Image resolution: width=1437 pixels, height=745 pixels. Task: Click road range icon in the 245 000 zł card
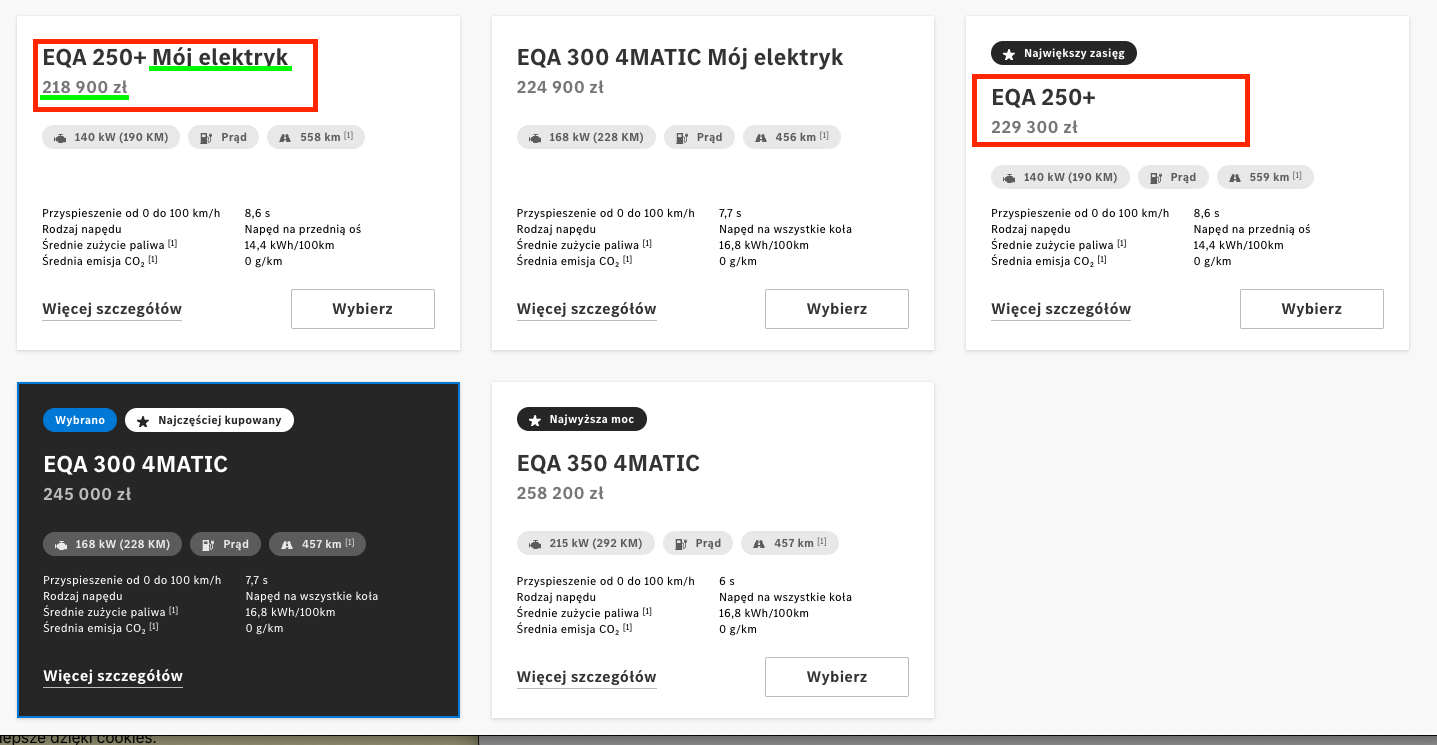click(287, 544)
